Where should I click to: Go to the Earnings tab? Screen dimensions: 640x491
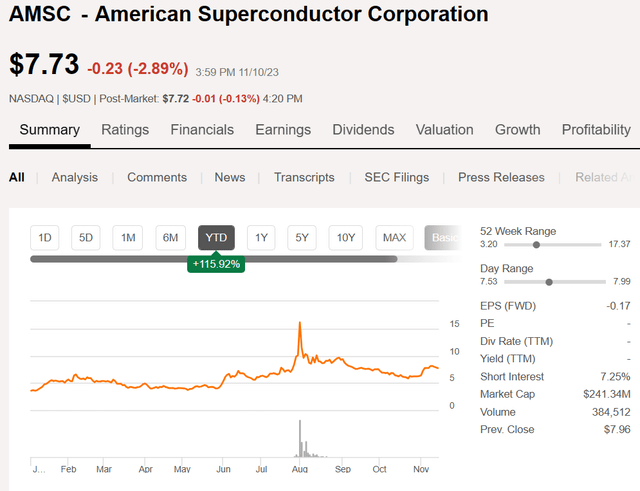pos(283,130)
